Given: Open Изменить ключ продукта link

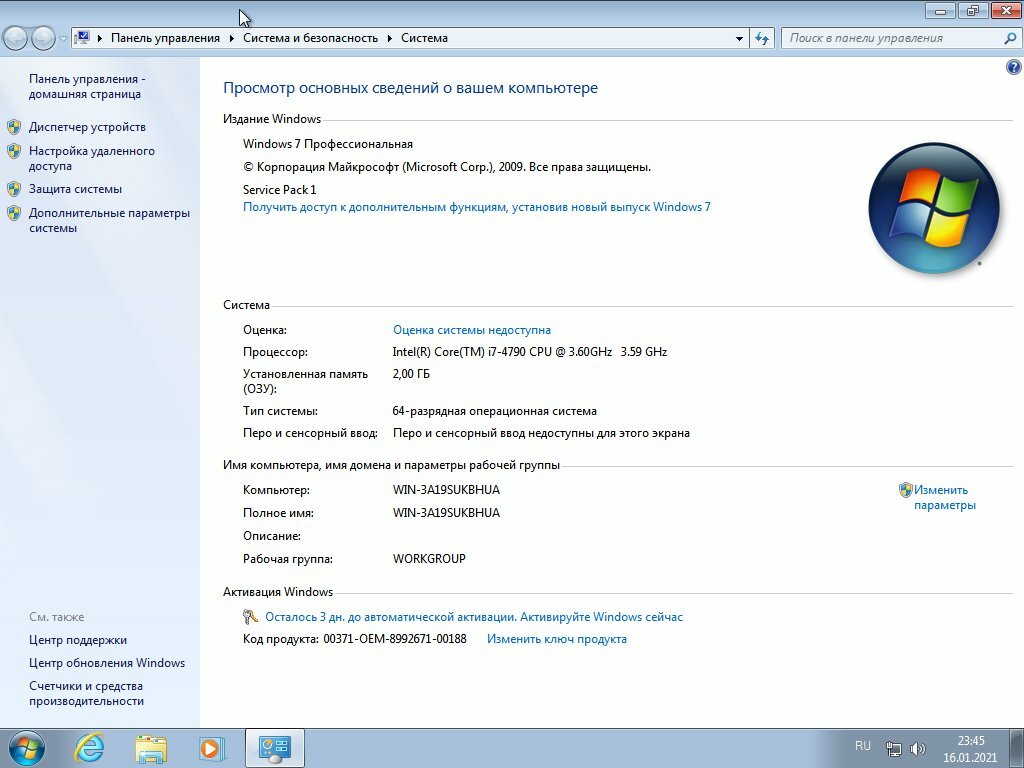Looking at the screenshot, I should (556, 639).
